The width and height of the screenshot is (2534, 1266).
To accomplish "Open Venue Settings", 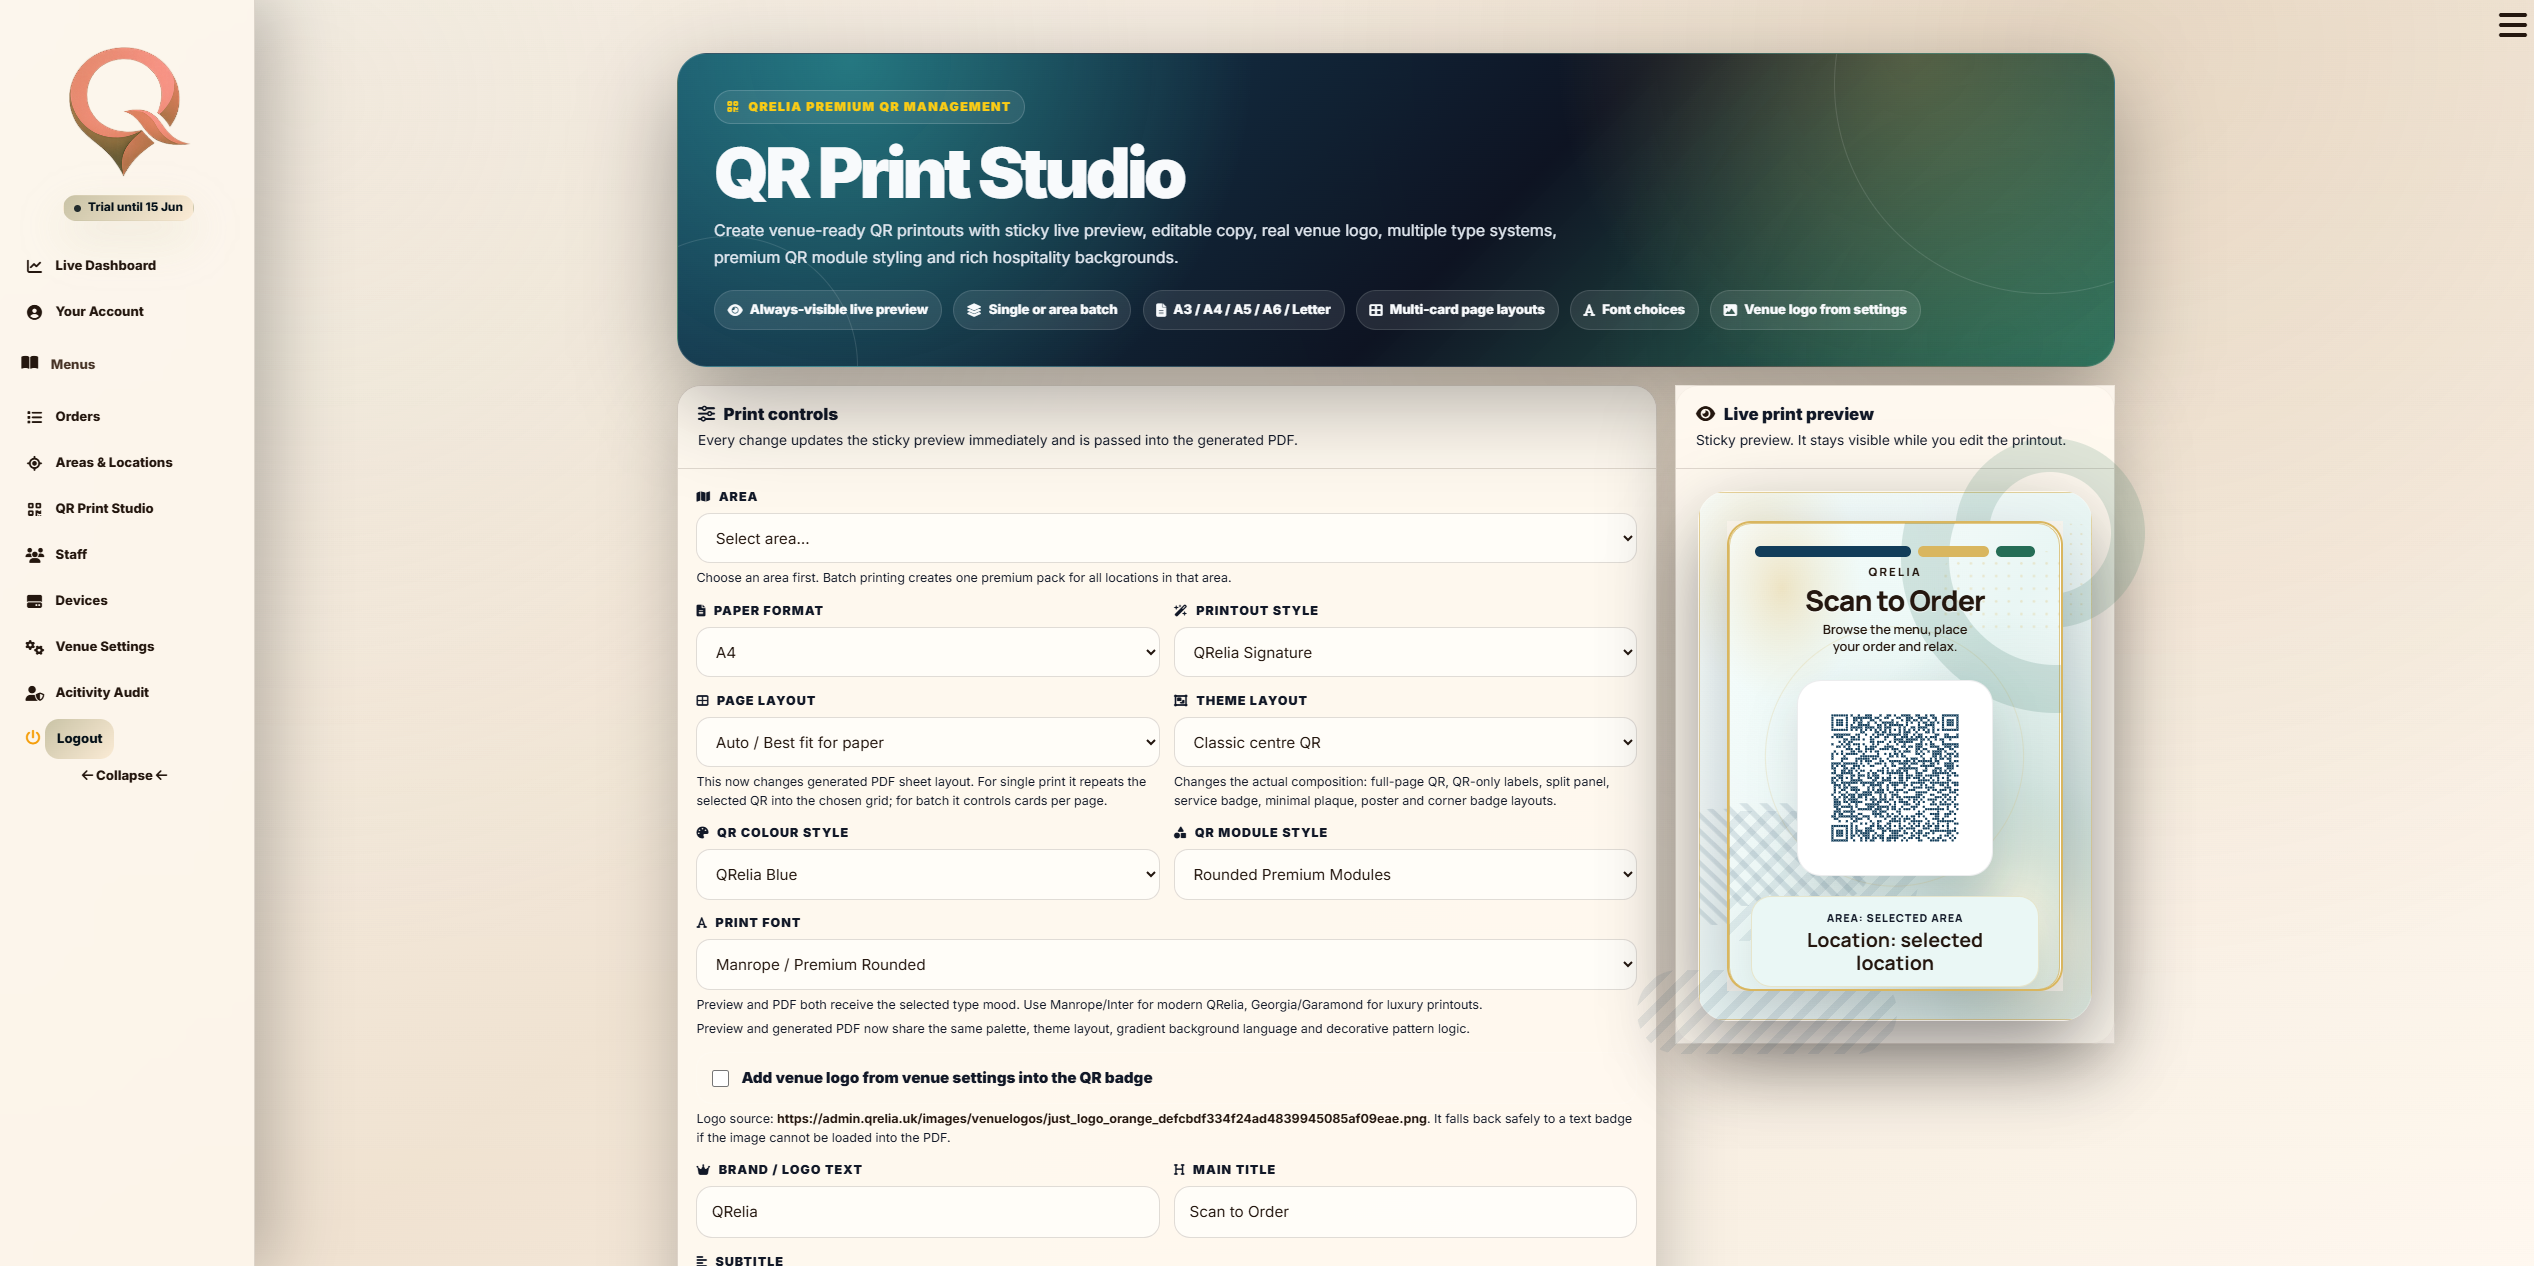I will tap(104, 647).
